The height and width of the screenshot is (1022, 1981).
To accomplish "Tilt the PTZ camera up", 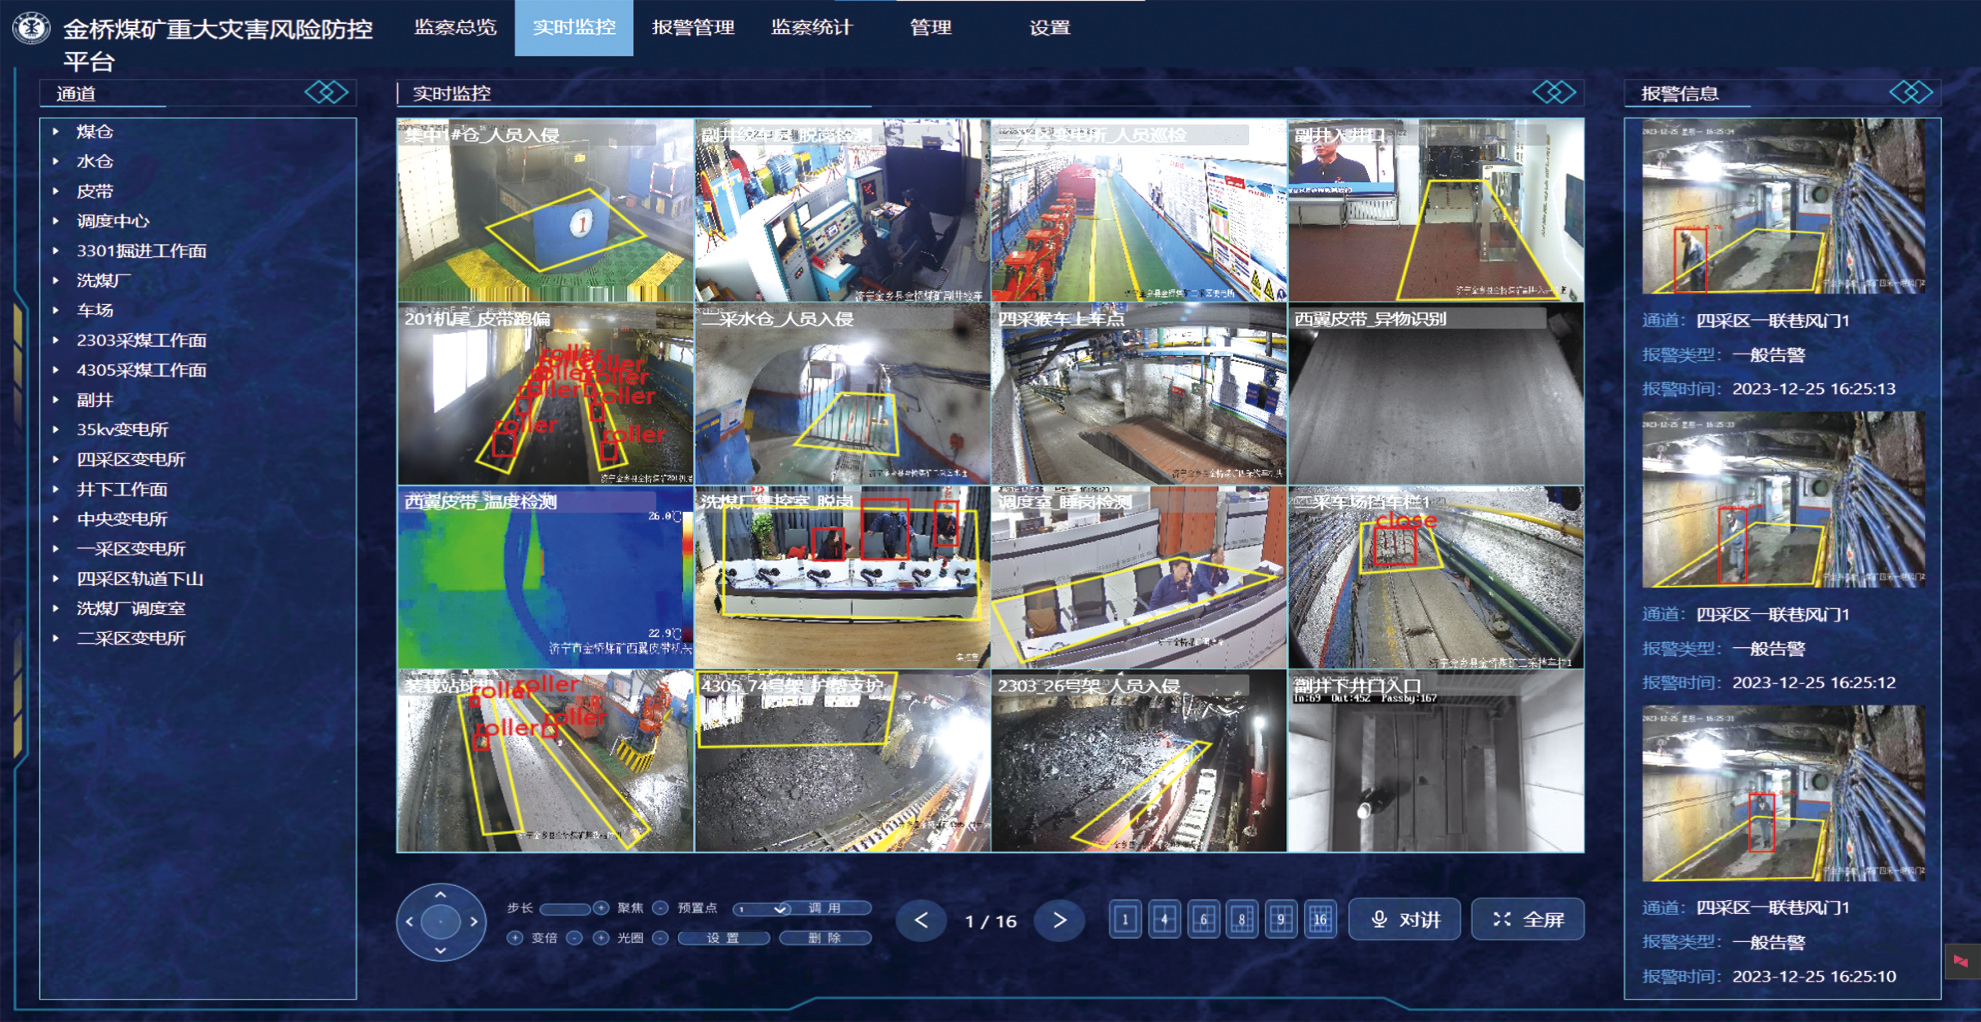I will [440, 895].
